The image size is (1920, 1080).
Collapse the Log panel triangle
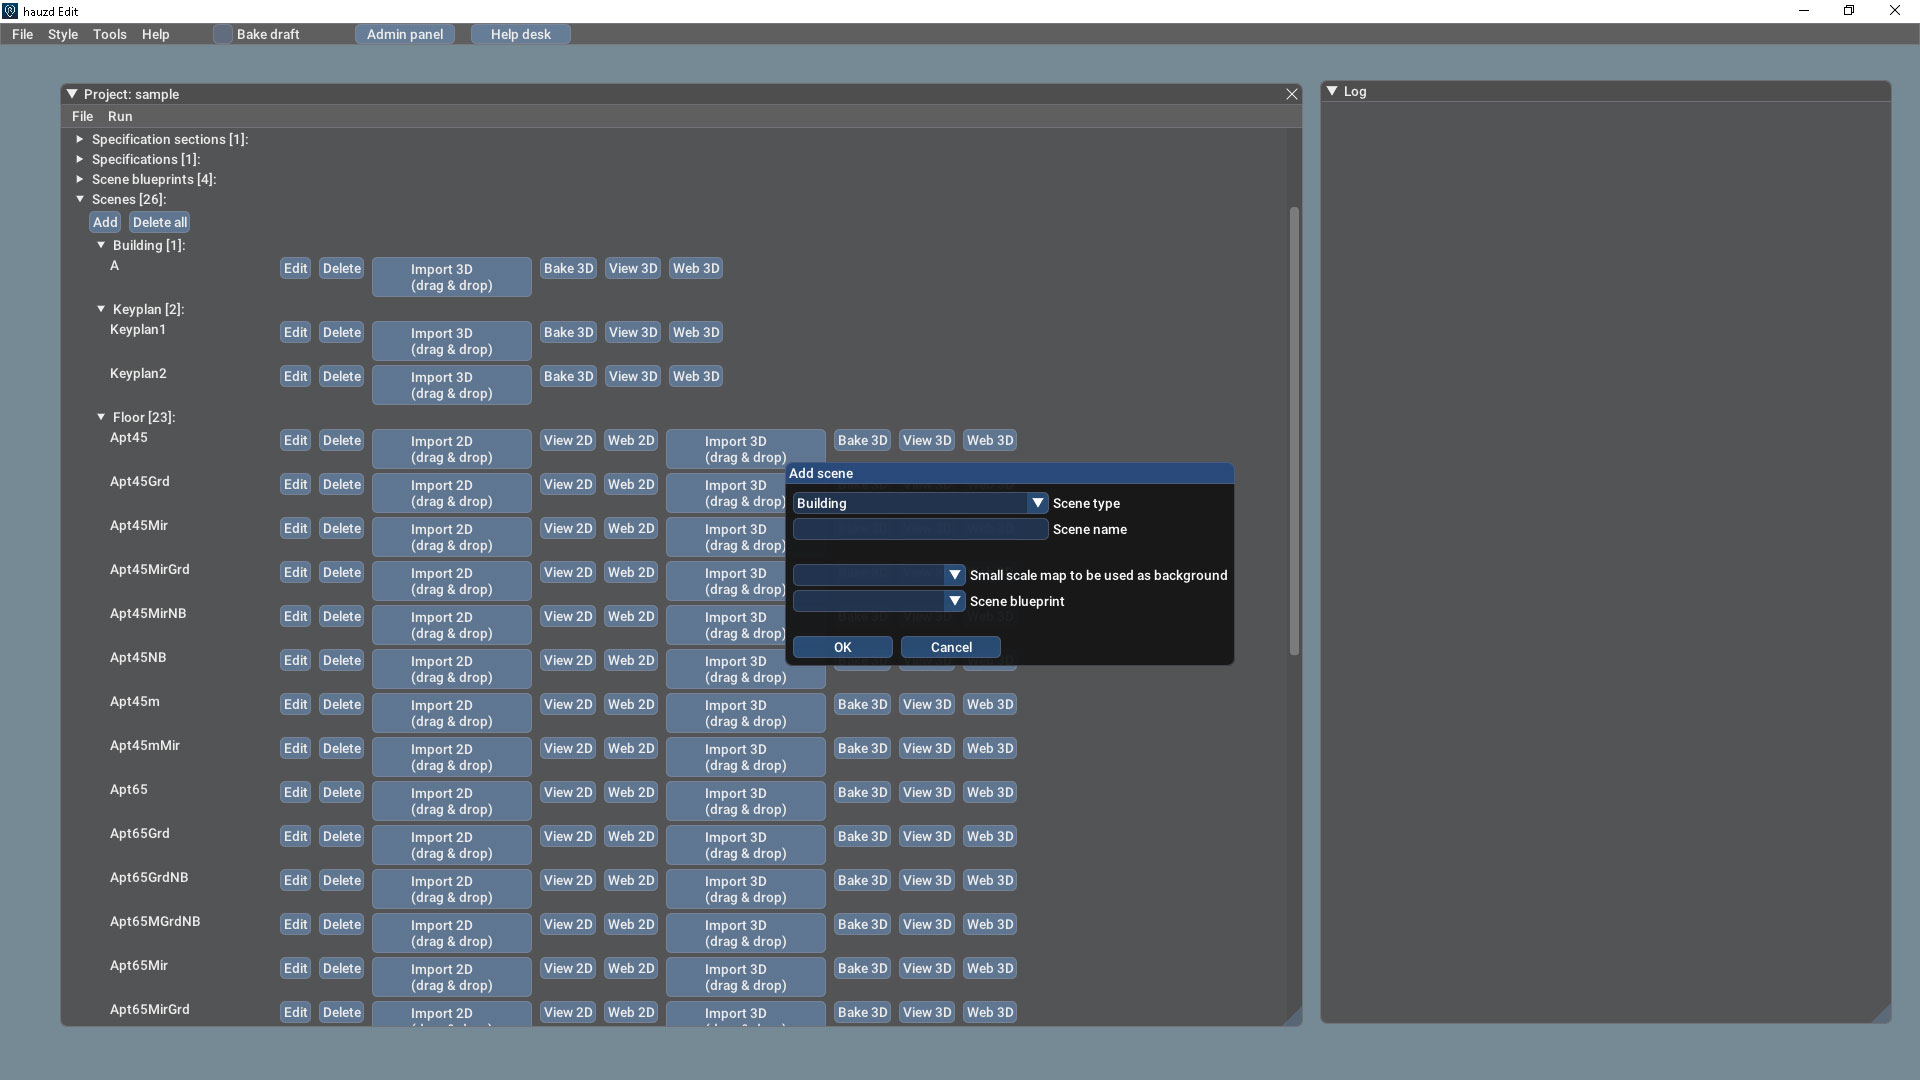coord(1332,91)
